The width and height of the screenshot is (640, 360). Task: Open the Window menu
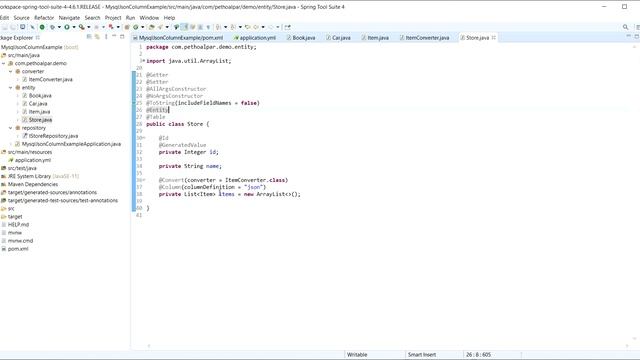(x=149, y=18)
